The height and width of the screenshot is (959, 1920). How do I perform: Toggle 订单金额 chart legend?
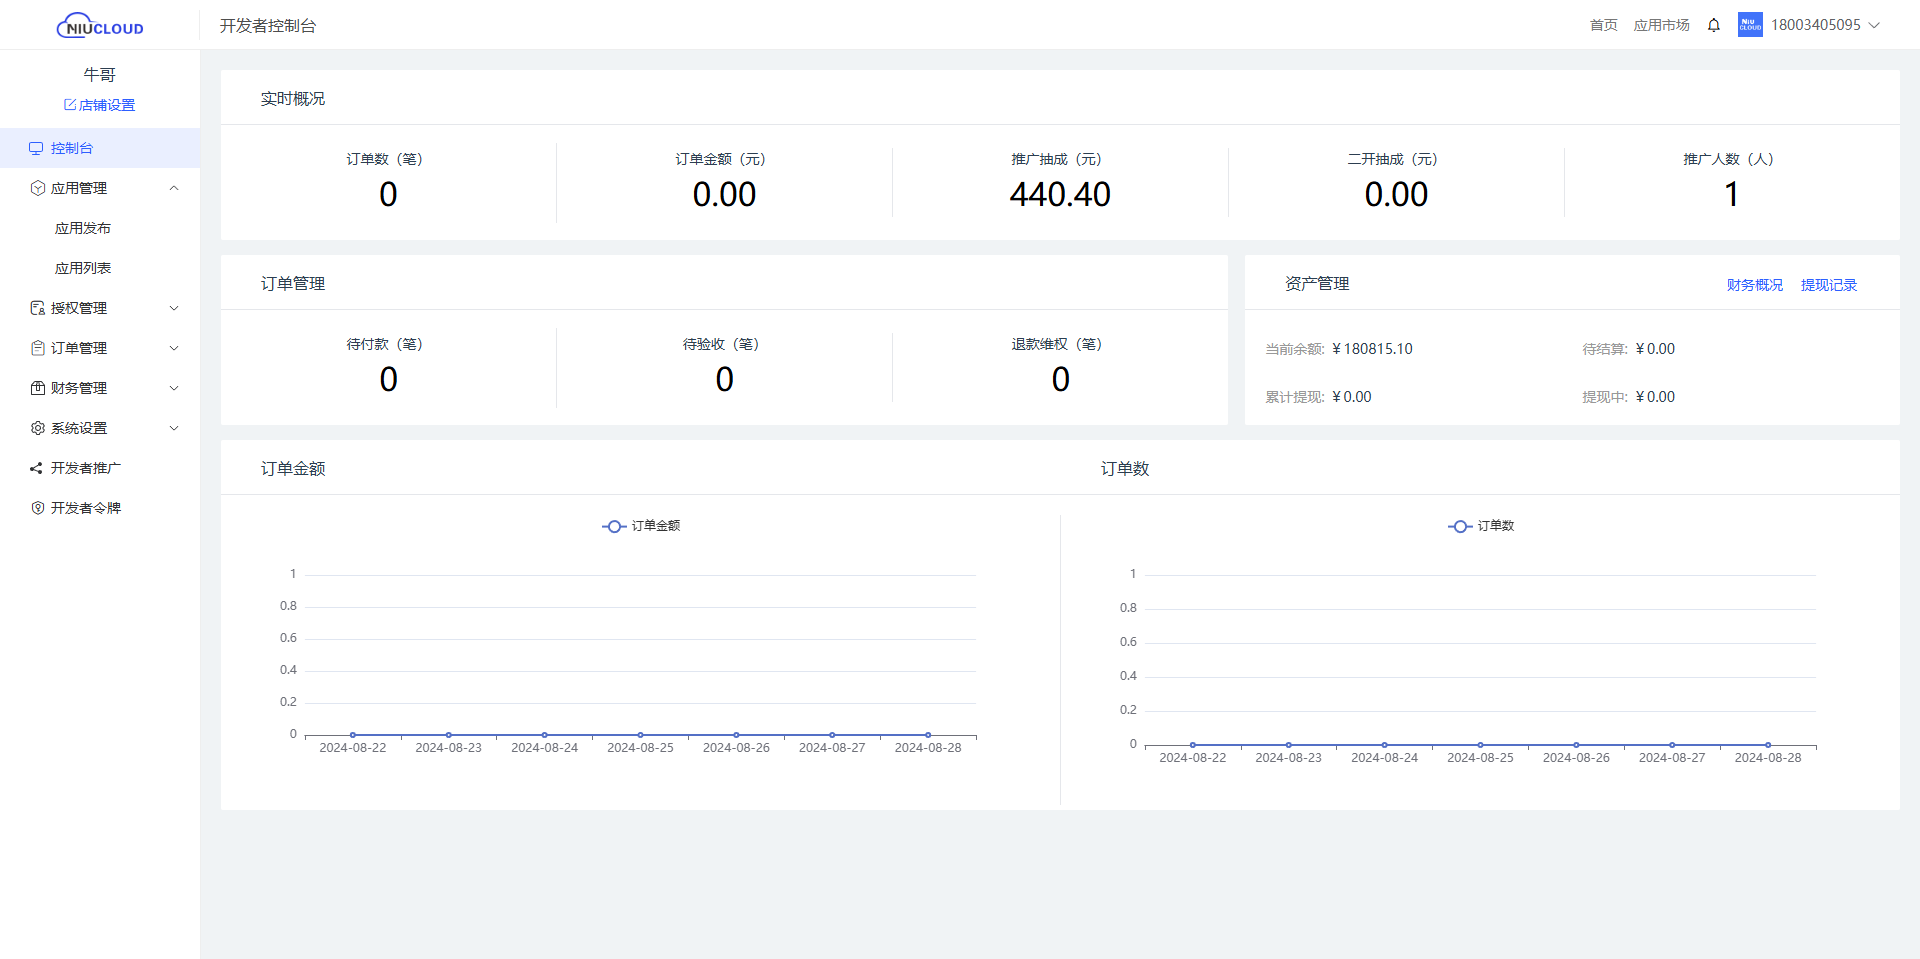pos(641,526)
